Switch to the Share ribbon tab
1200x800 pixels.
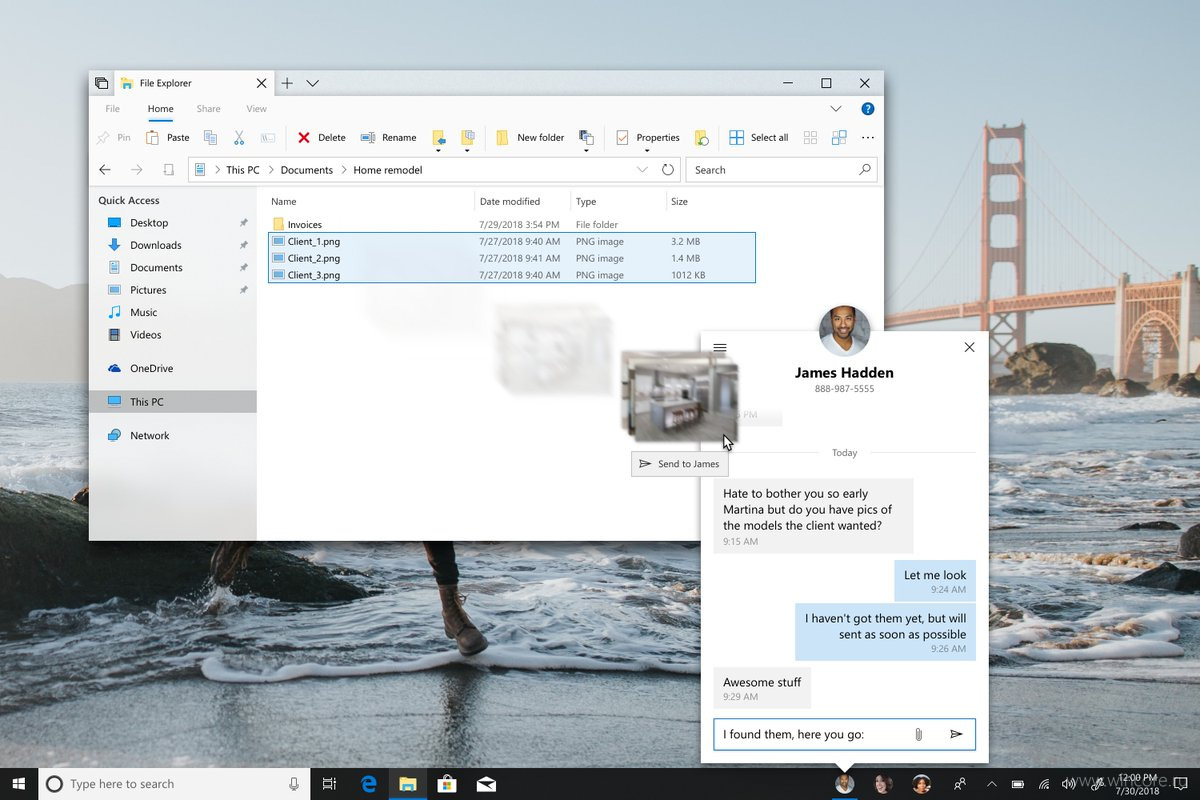[208, 109]
